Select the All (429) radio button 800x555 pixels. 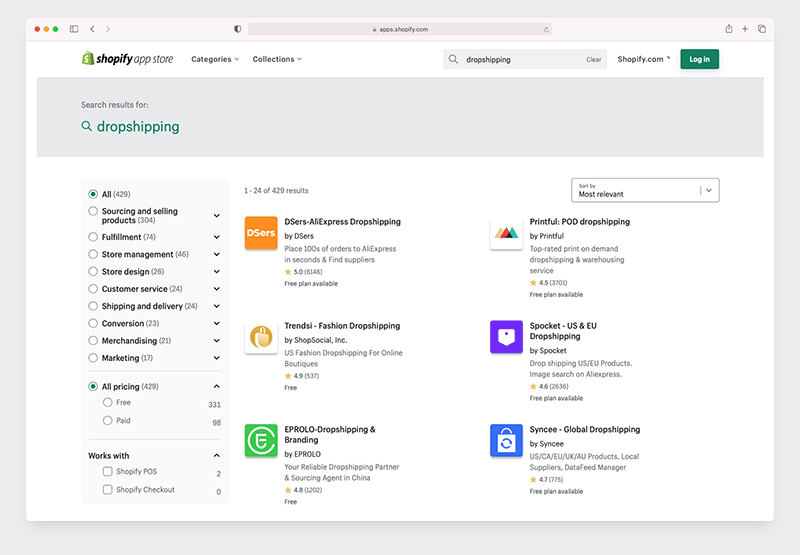coord(93,194)
